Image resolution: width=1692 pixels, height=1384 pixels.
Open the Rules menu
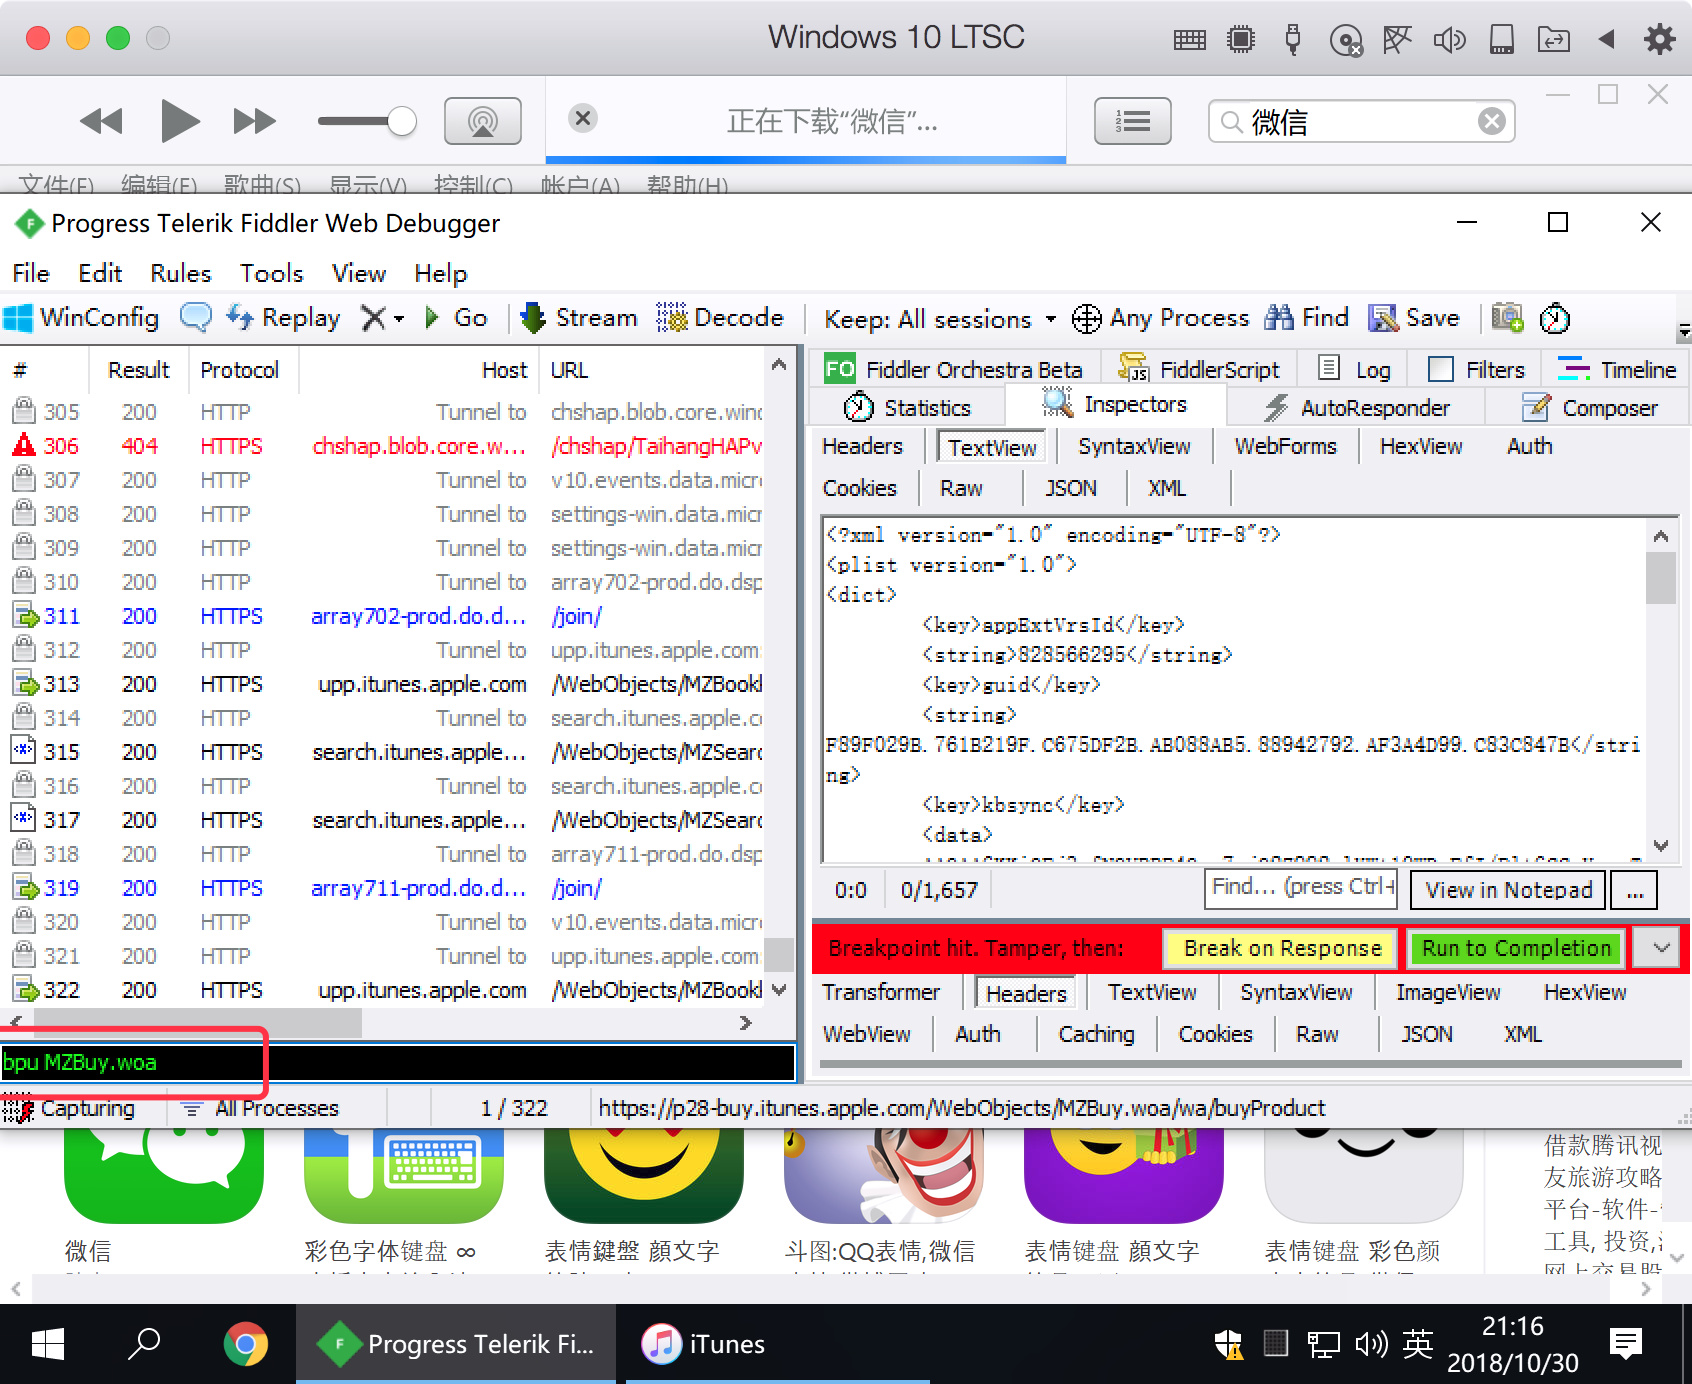(x=180, y=273)
